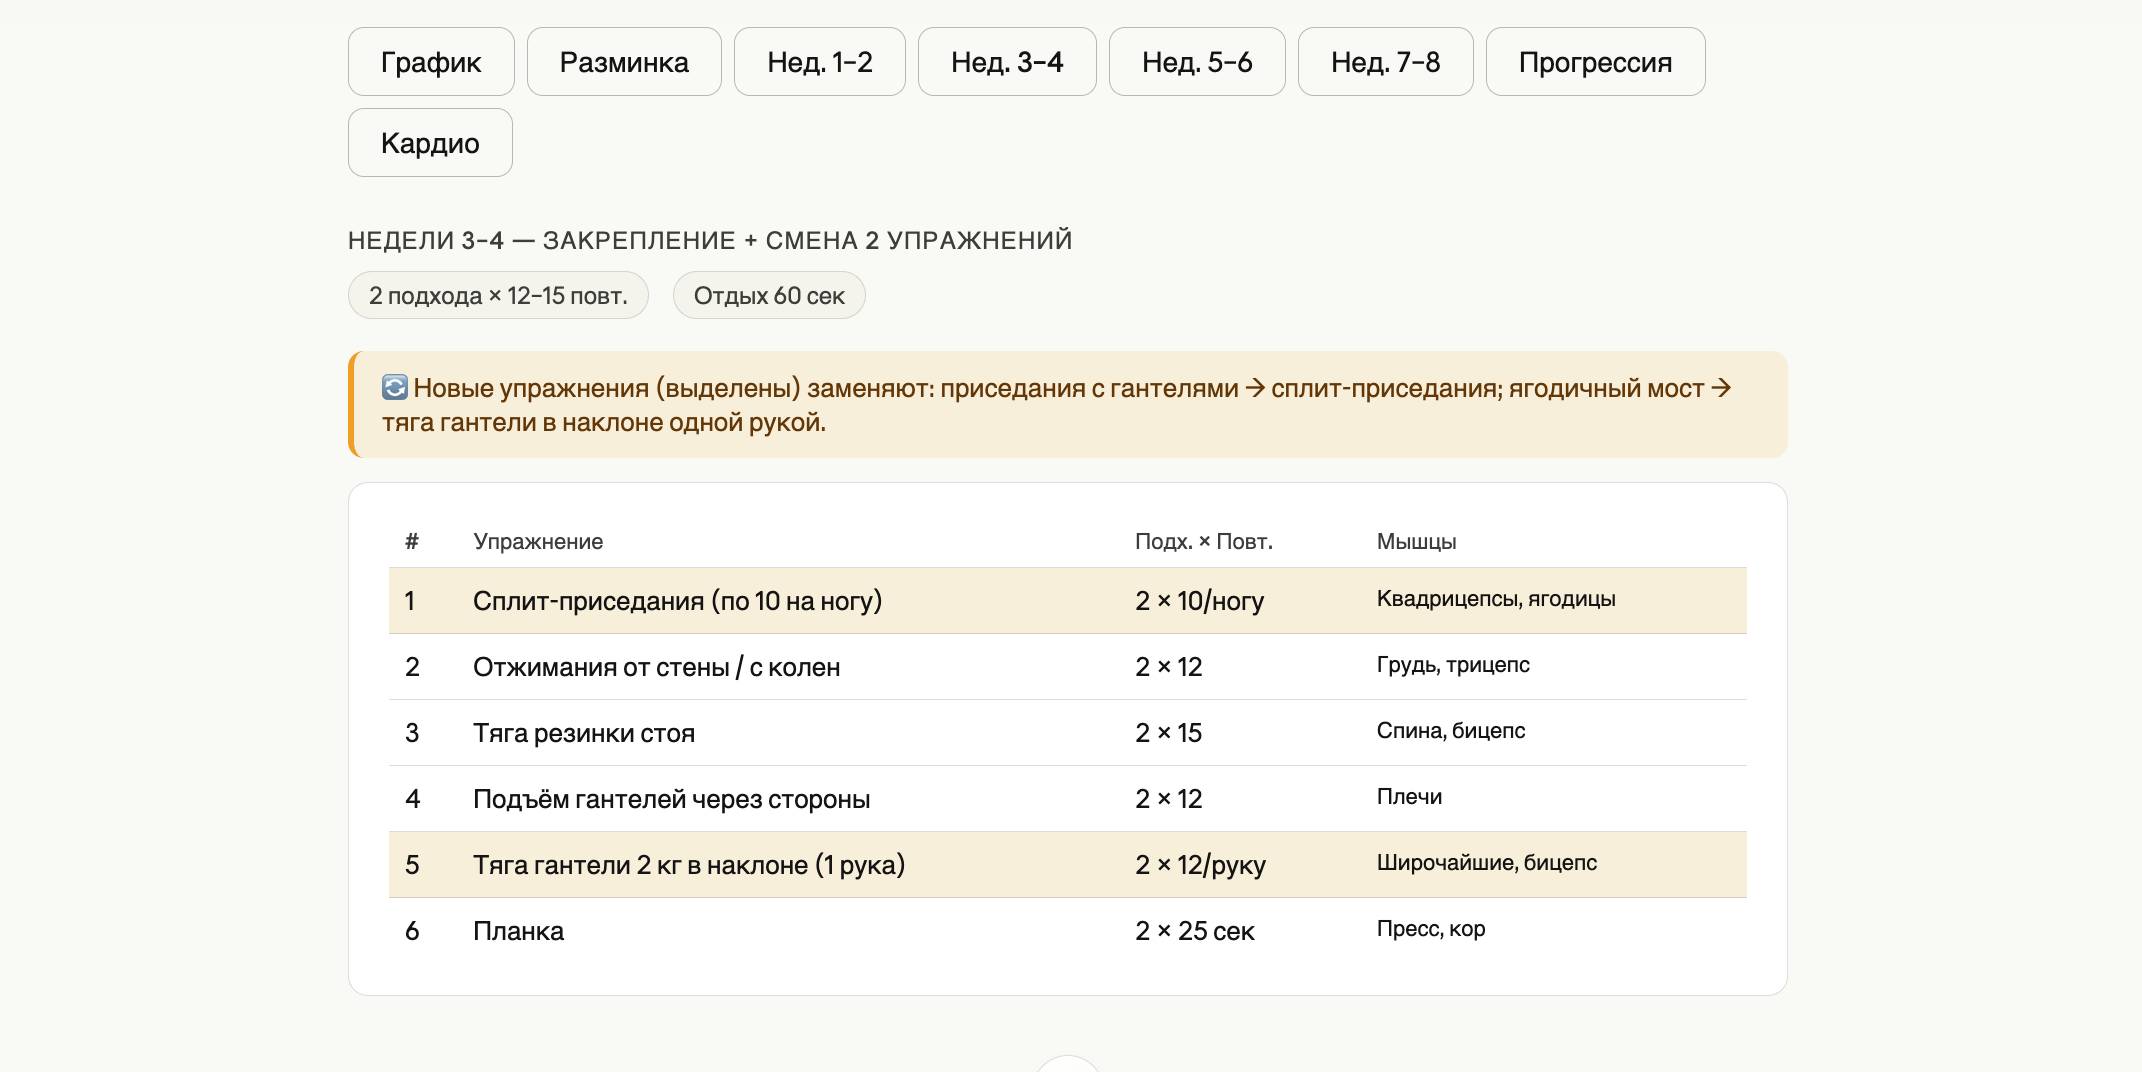Open the График tab
This screenshot has height=1072, width=2142.
[x=431, y=62]
